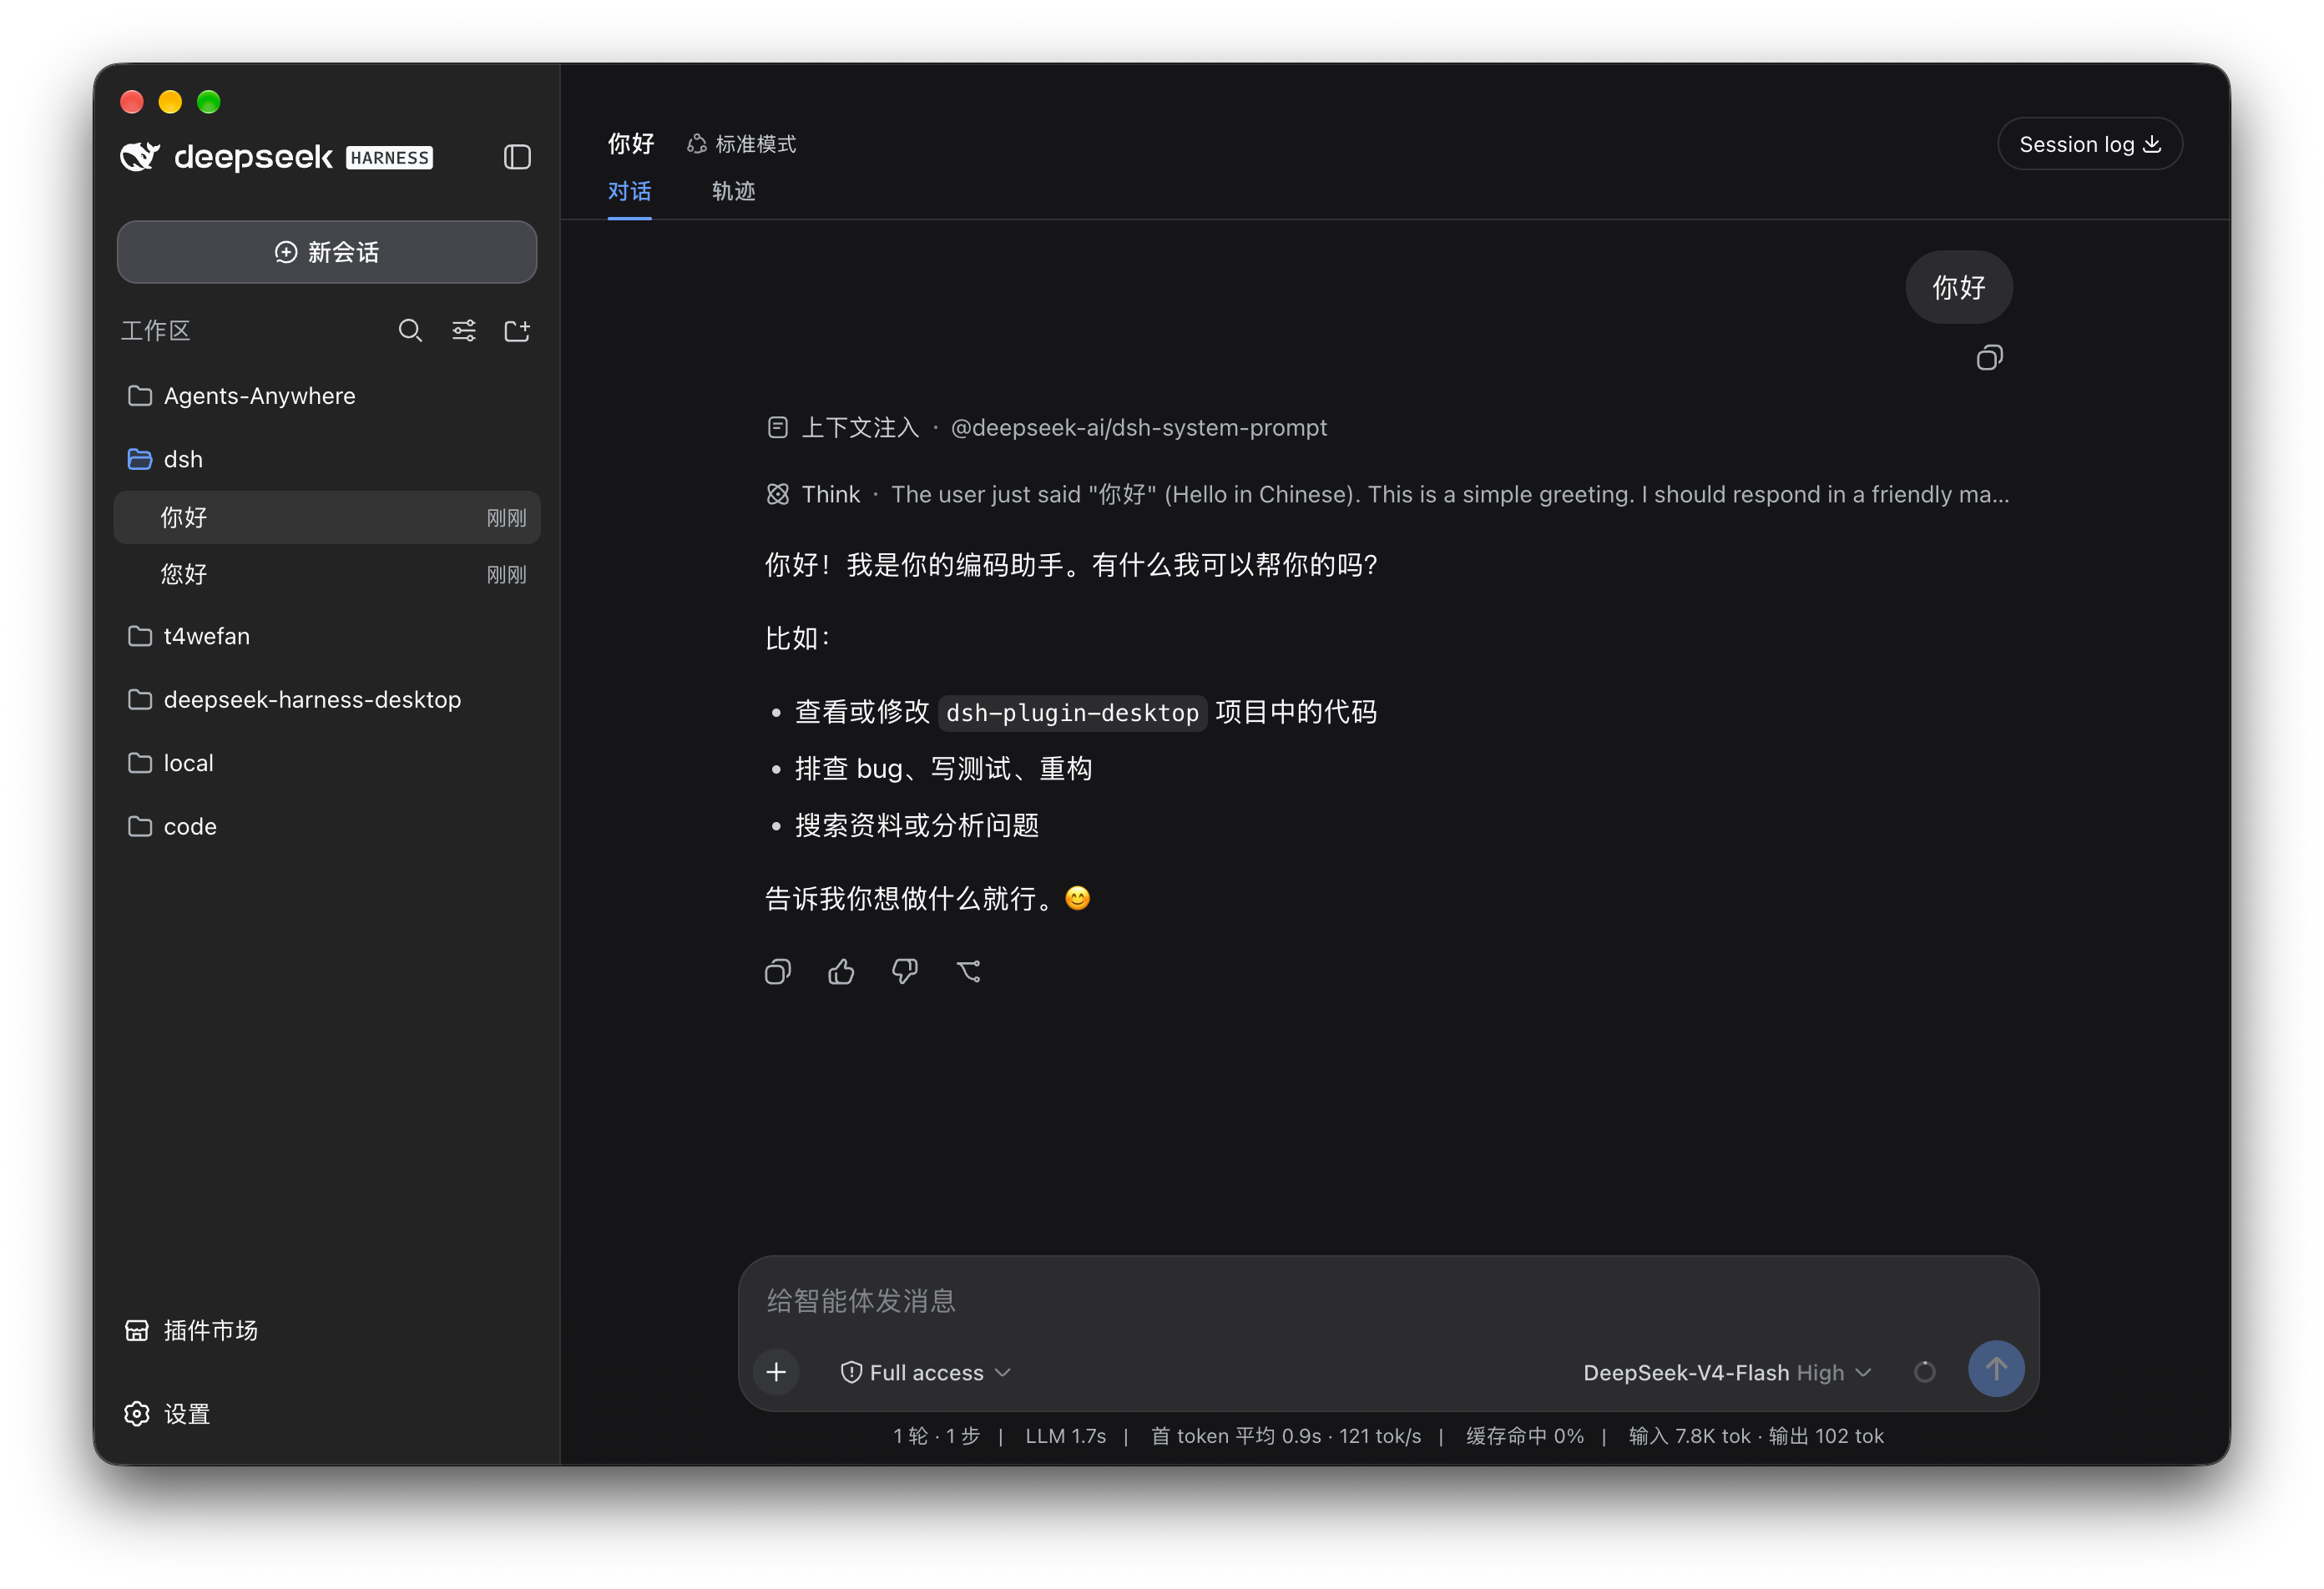Open 设置 settings
This screenshot has height=1589, width=2324.
(x=168, y=1414)
